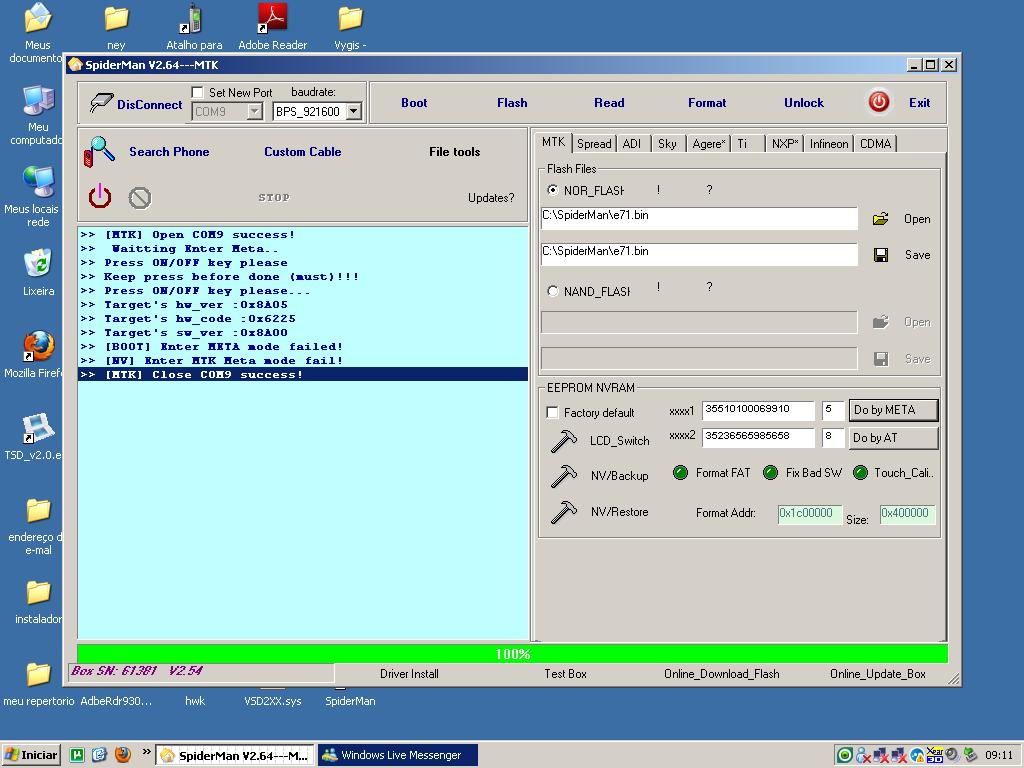Image resolution: width=1024 pixels, height=768 pixels.
Task: Click the Read button
Action: pyautogui.click(x=609, y=103)
